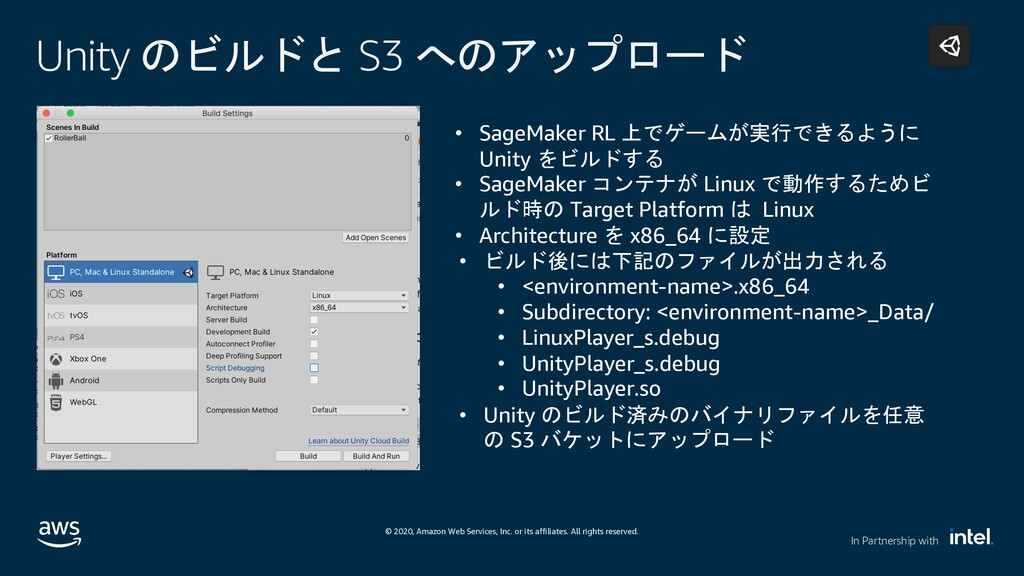Select PC, Mac & Linux Standalone monitor icon
The height and width of the screenshot is (576, 1024).
click(x=56, y=272)
